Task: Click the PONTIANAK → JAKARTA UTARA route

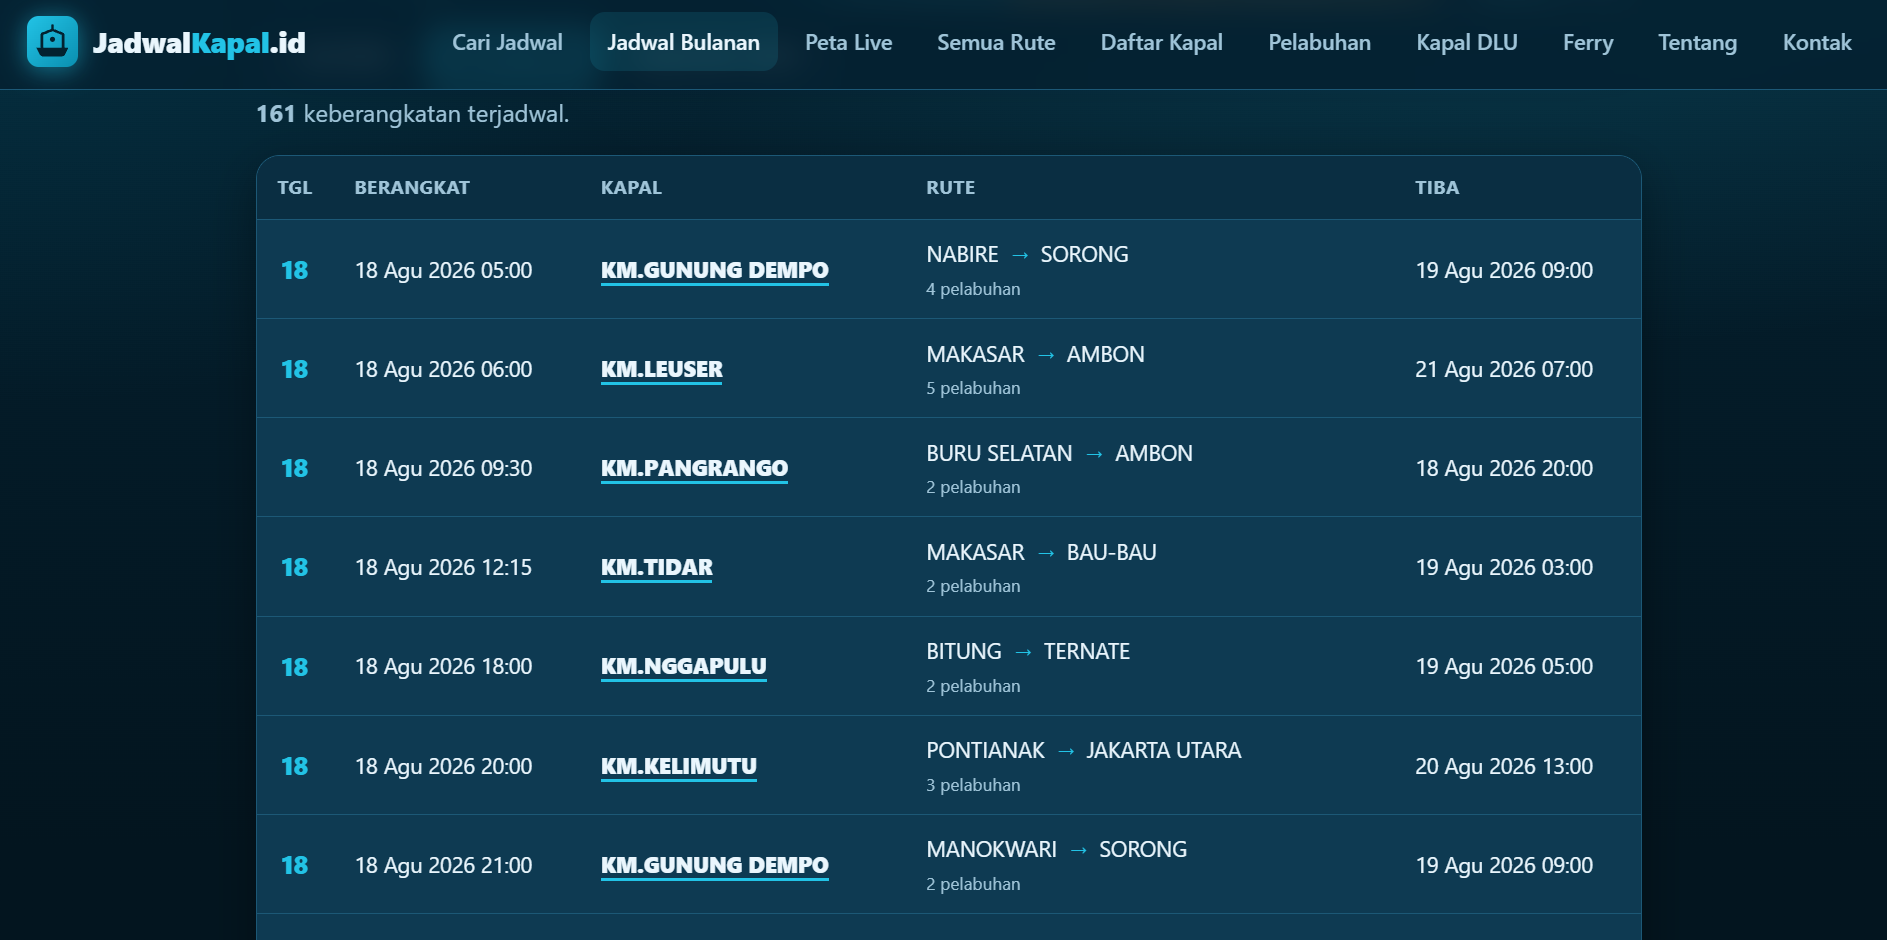Action: tap(1083, 750)
